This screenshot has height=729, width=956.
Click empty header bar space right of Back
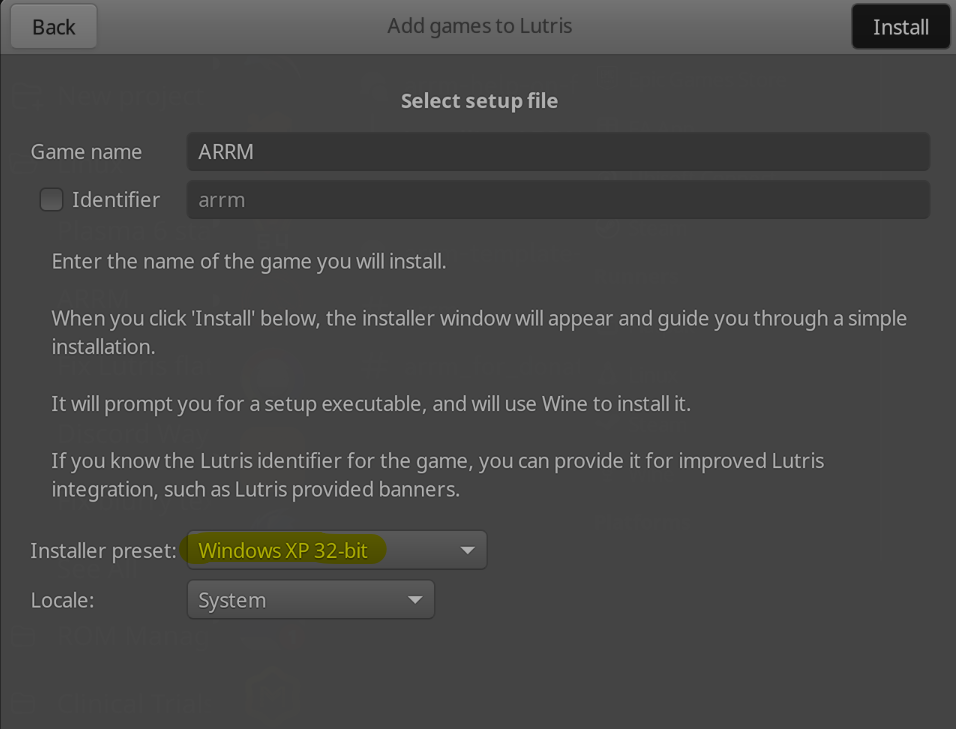pos(220,27)
